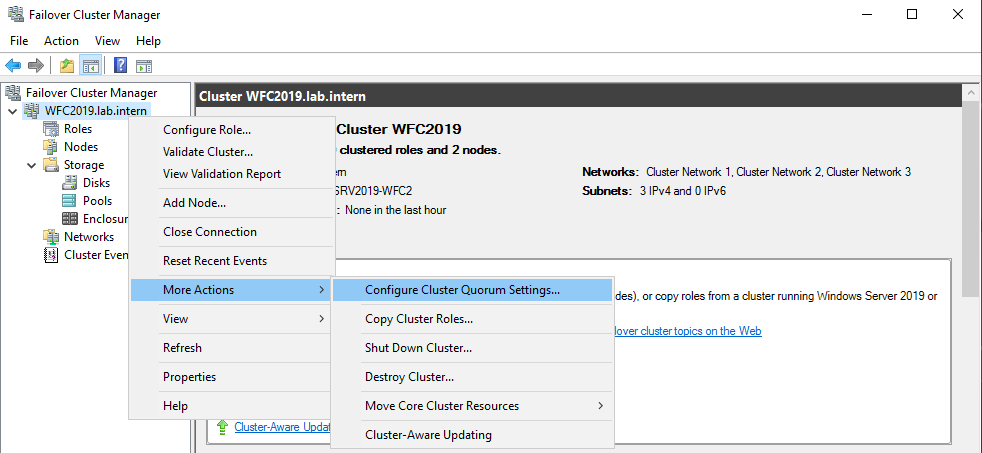Select the Roles node in tree
This screenshot has width=982, height=453.
click(x=77, y=129)
